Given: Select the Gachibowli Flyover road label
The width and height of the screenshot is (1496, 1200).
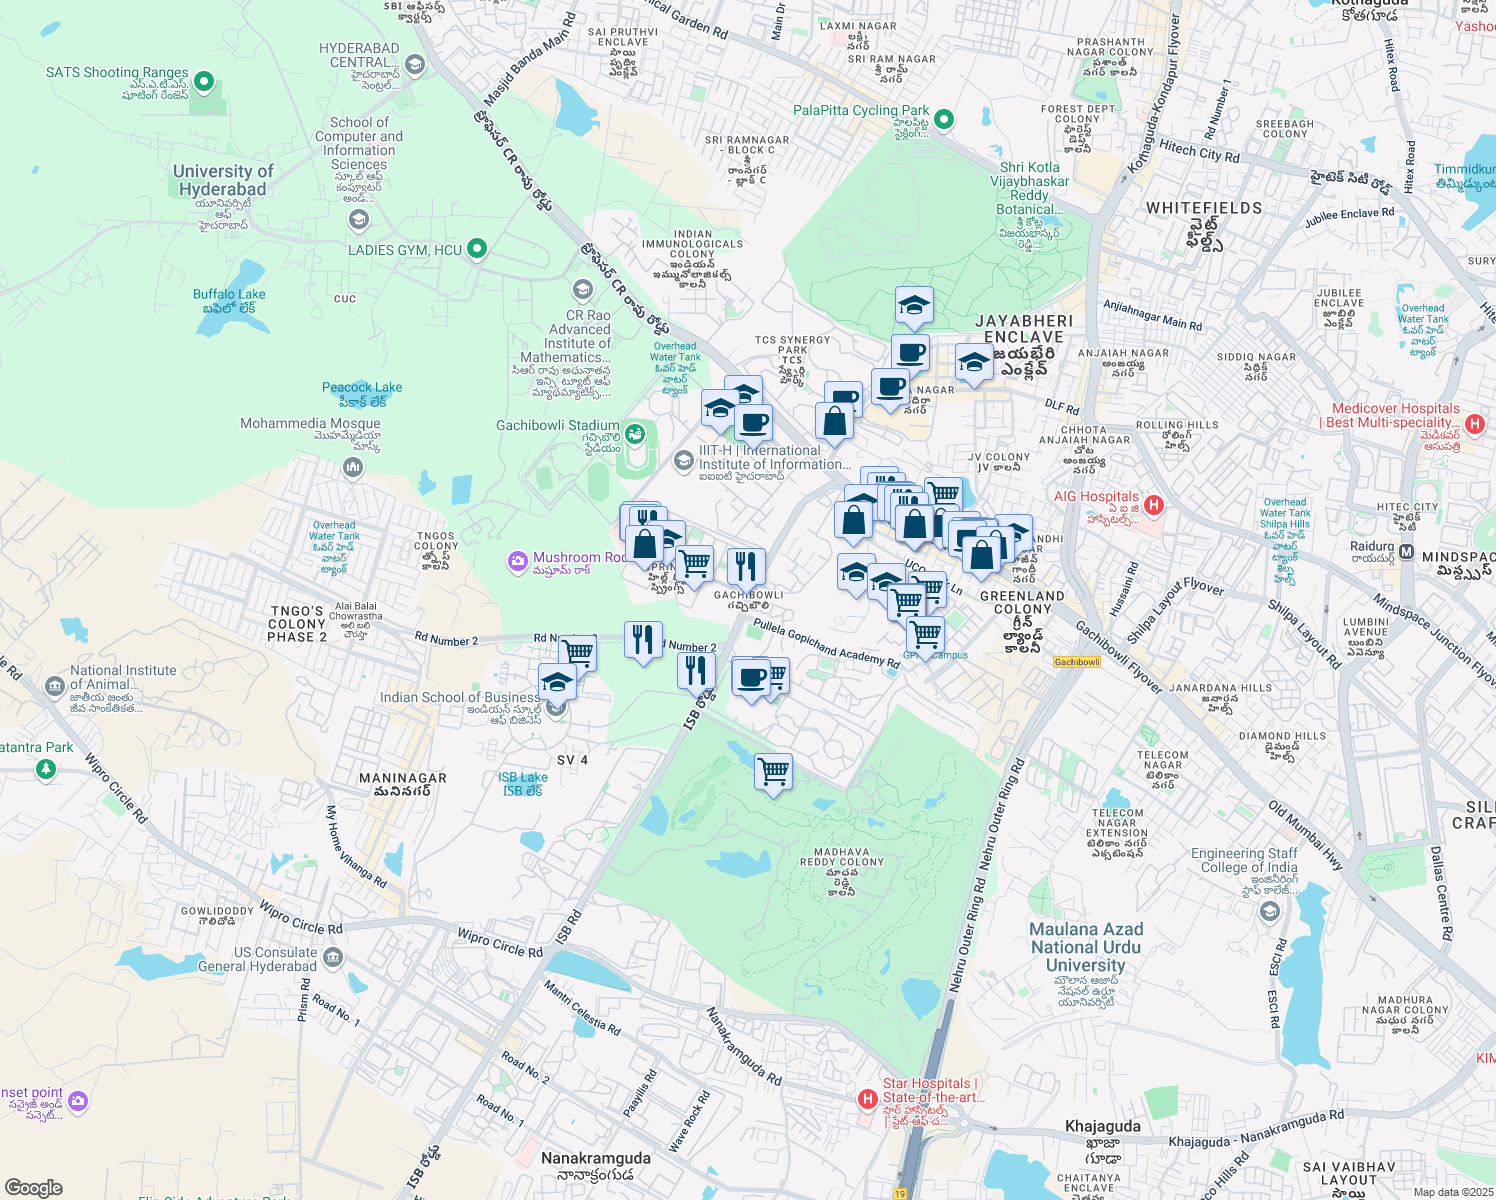Looking at the screenshot, I should [1119, 658].
